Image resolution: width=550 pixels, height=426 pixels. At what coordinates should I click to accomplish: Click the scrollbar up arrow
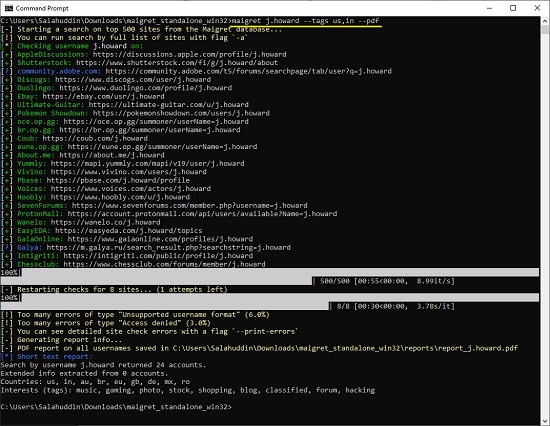(545, 21)
